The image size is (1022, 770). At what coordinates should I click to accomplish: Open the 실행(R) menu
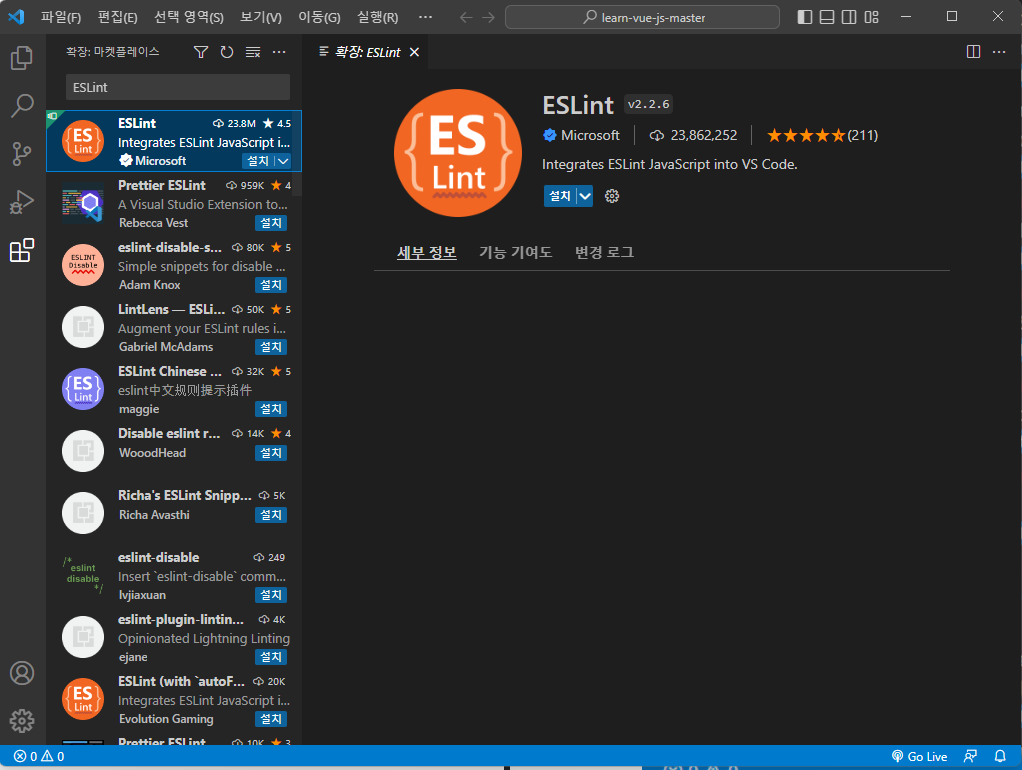(377, 17)
